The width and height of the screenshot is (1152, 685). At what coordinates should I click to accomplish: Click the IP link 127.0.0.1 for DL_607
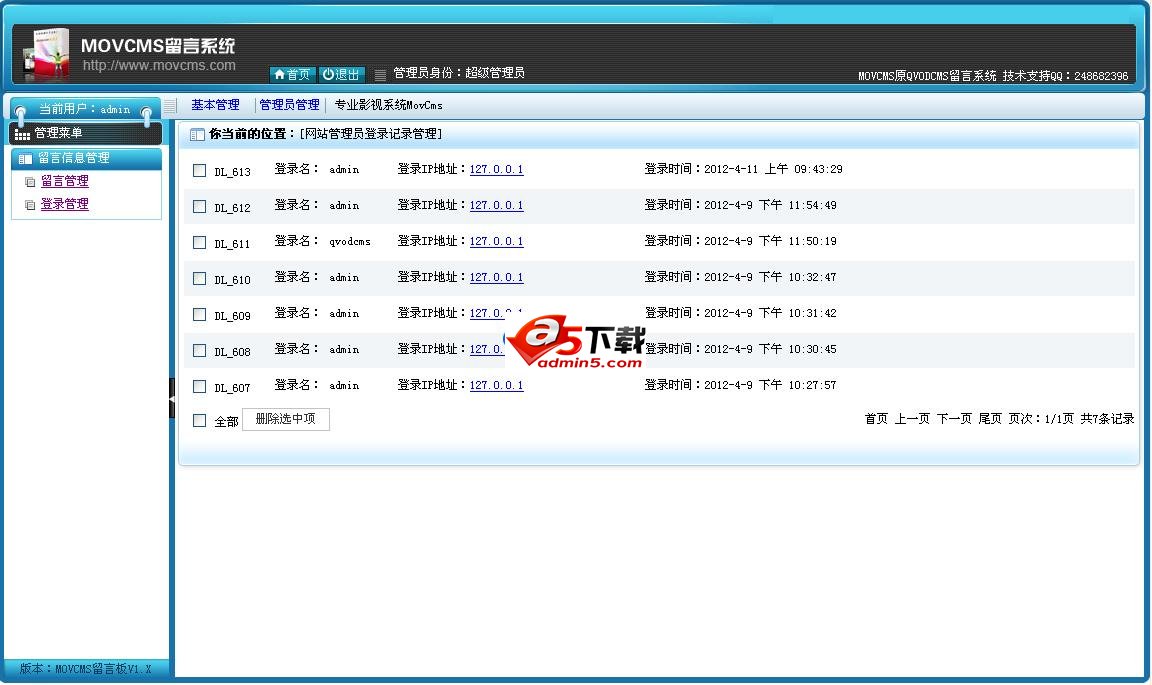pyautogui.click(x=497, y=386)
